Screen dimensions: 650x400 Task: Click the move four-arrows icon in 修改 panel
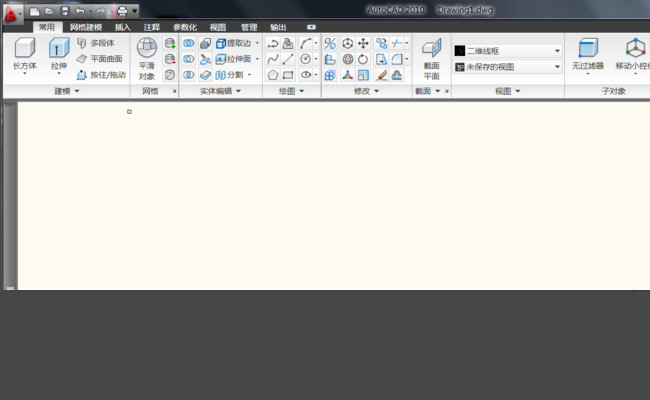coord(363,43)
